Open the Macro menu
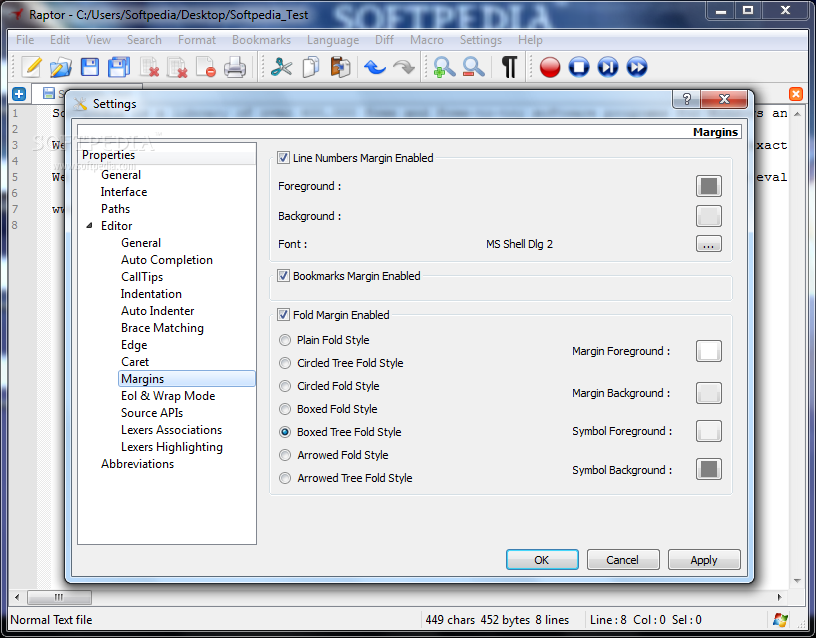Viewport: 816px width, 638px height. pos(427,40)
